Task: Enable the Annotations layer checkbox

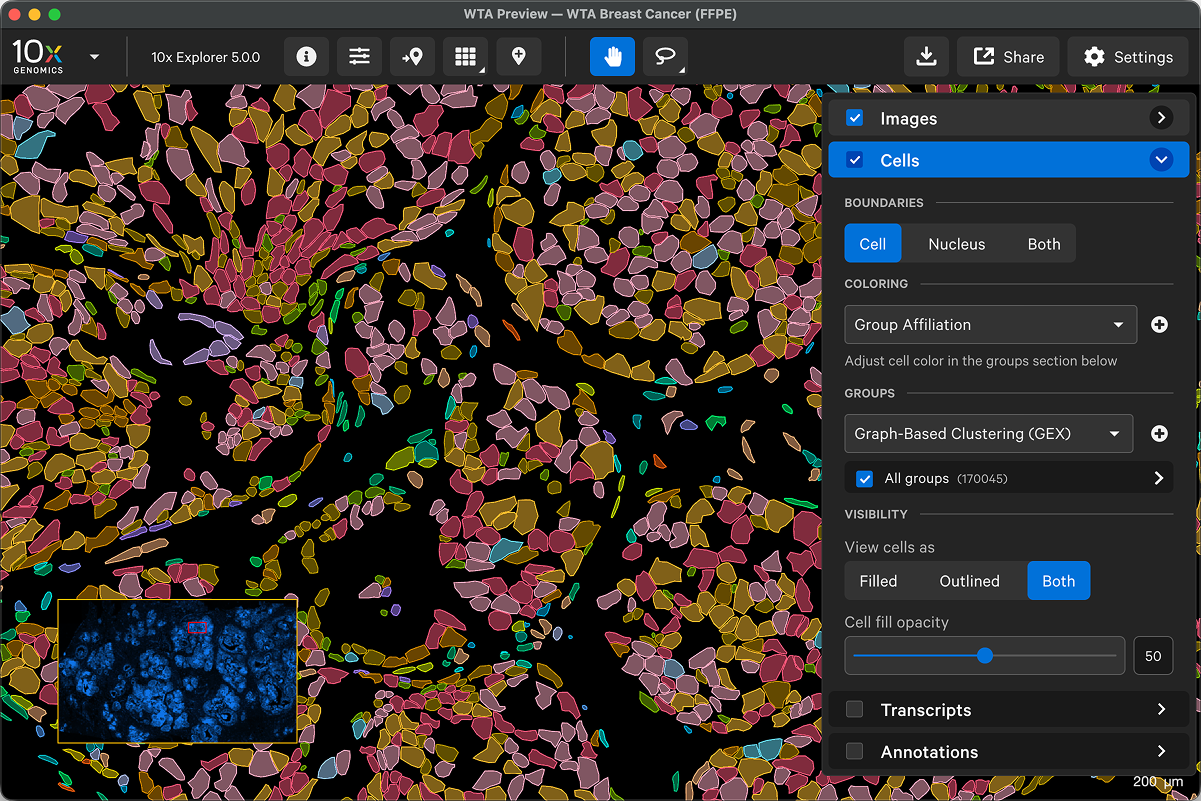Action: pos(855,752)
